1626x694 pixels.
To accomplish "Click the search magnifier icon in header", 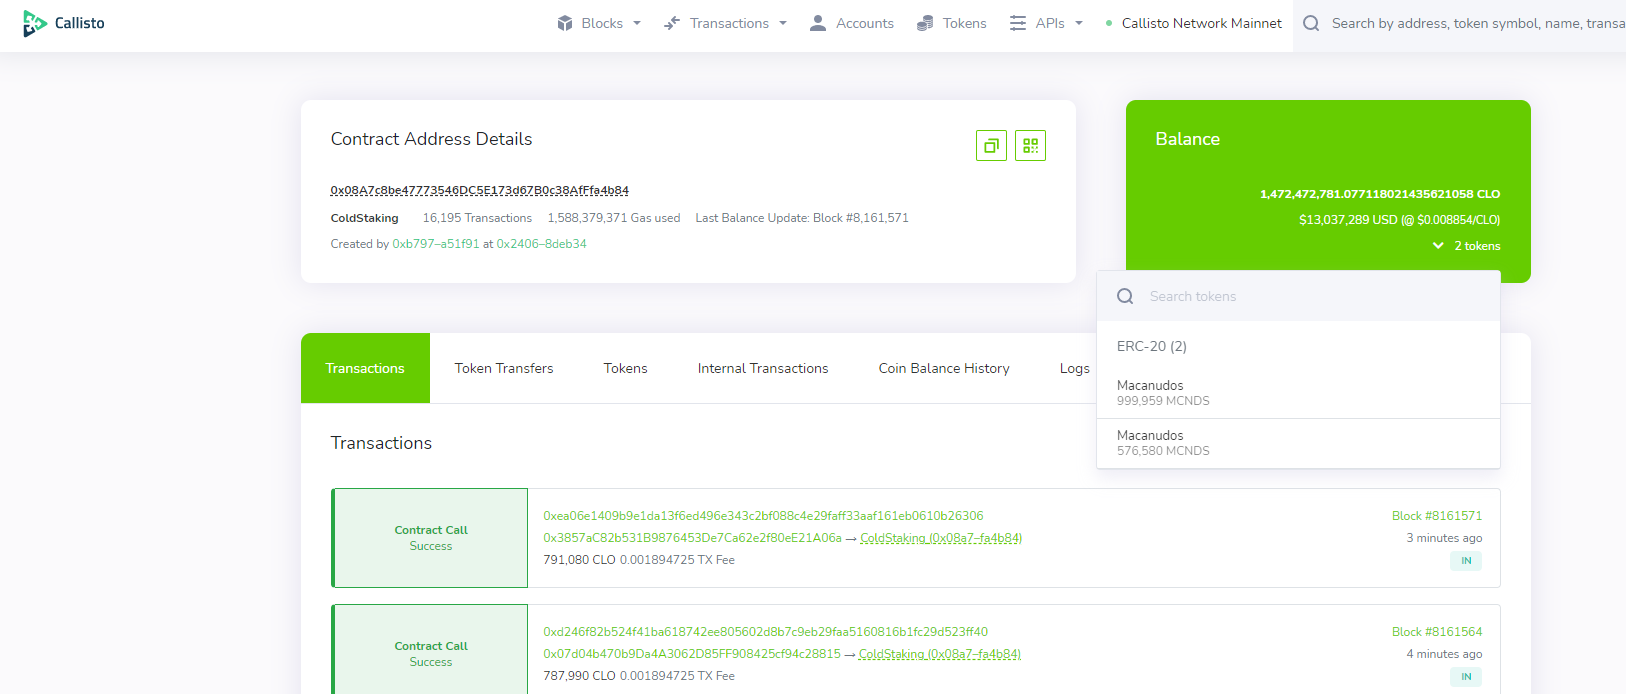I will click(x=1311, y=23).
